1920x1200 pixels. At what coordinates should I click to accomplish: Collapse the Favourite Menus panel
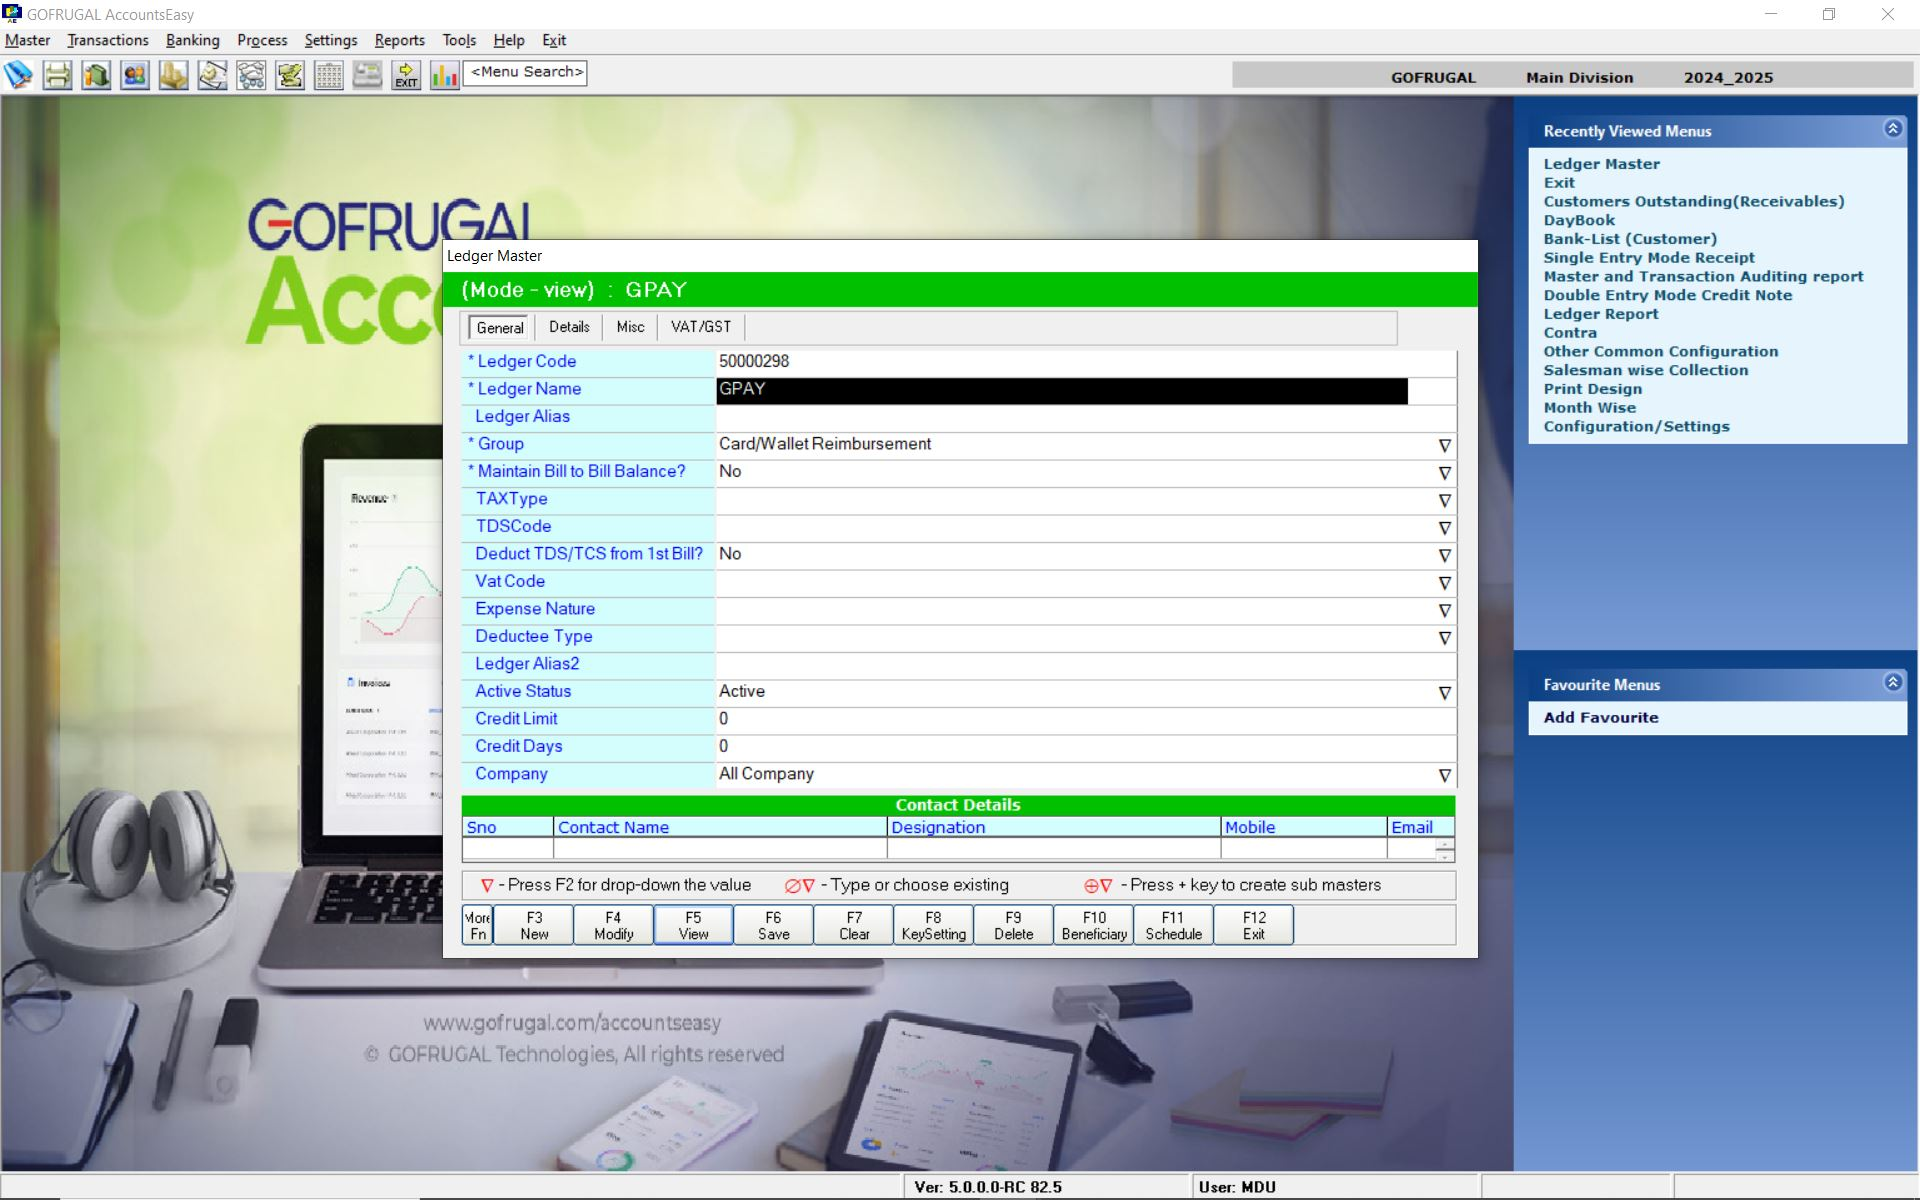1892,682
